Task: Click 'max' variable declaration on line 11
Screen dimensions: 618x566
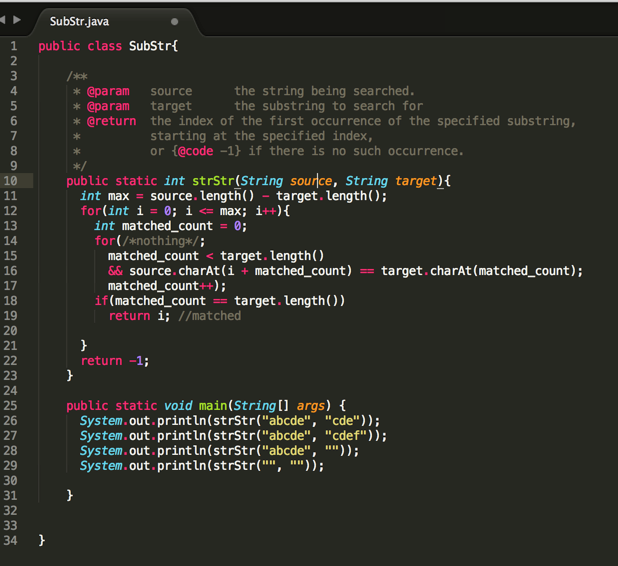Action: 119,196
